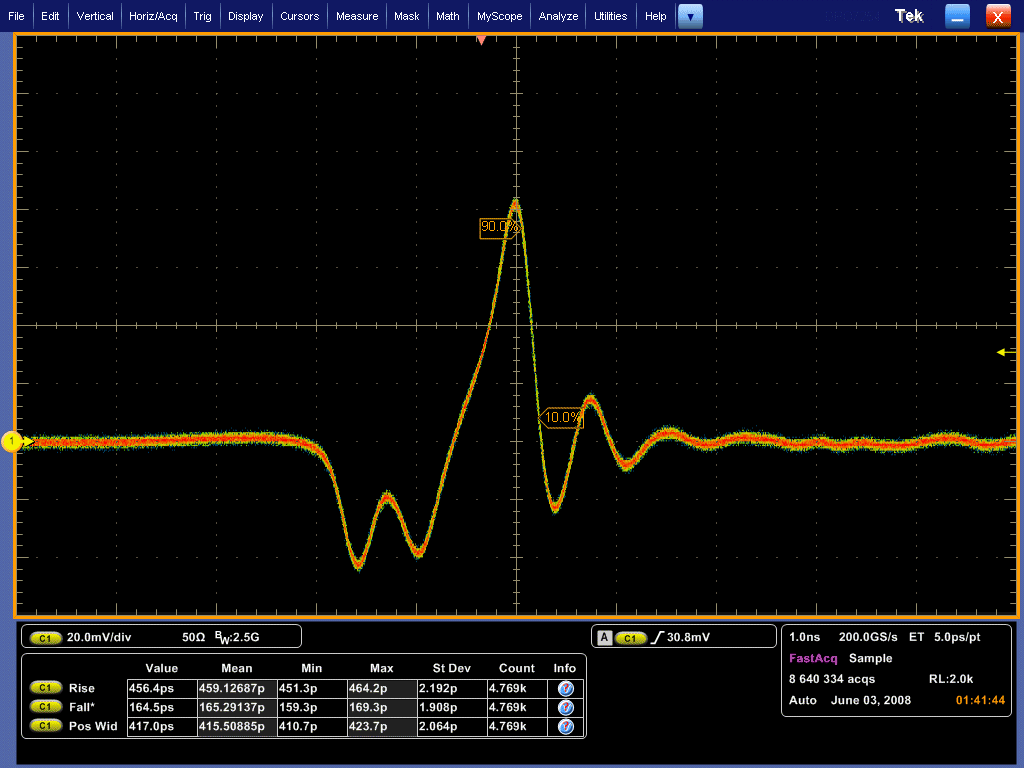Select the C1 badge beside Pos Wid
1024x768 pixels.
(45, 726)
